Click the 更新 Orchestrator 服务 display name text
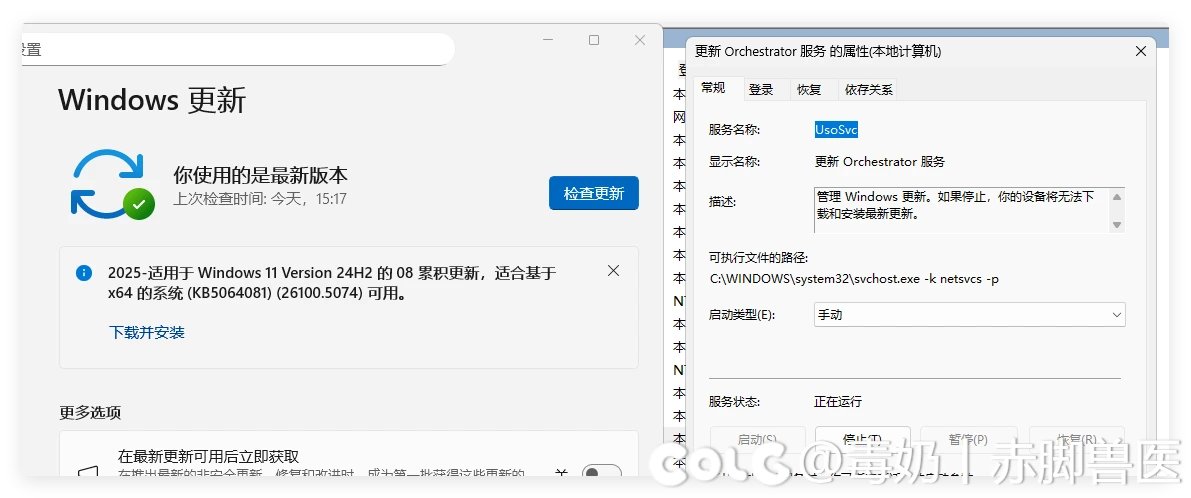The width and height of the screenshot is (1191, 498). coord(880,162)
